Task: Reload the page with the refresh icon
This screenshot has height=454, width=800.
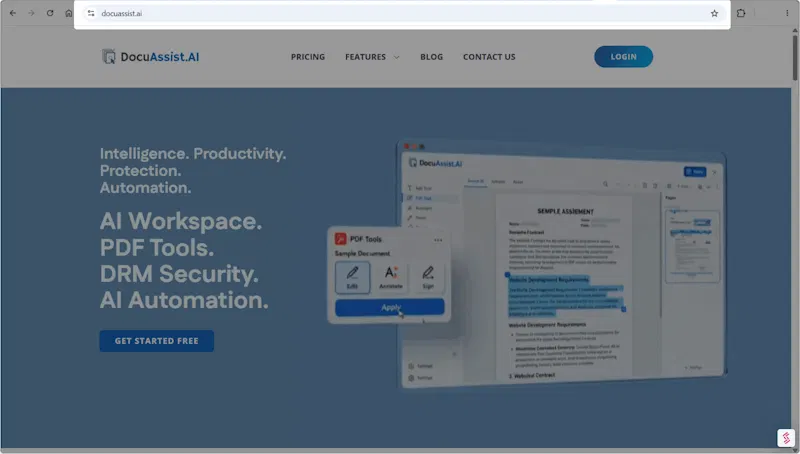Action: click(x=50, y=13)
